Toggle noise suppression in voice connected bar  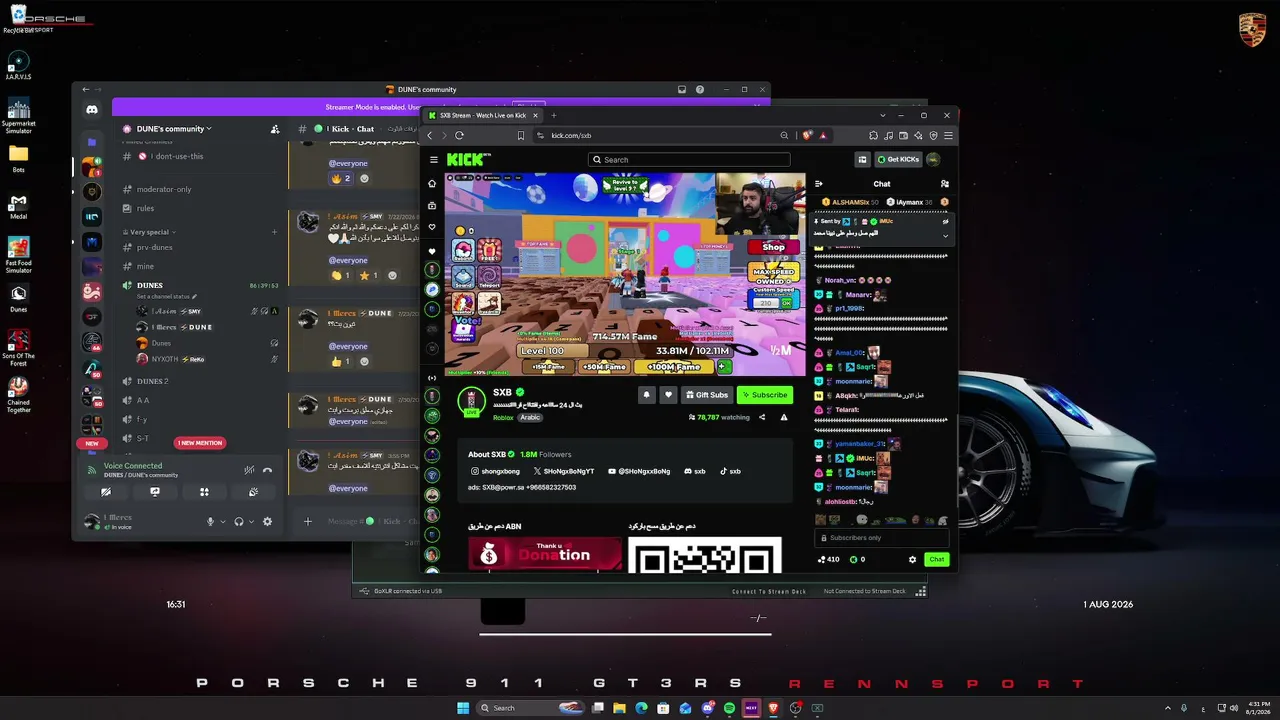(x=249, y=470)
